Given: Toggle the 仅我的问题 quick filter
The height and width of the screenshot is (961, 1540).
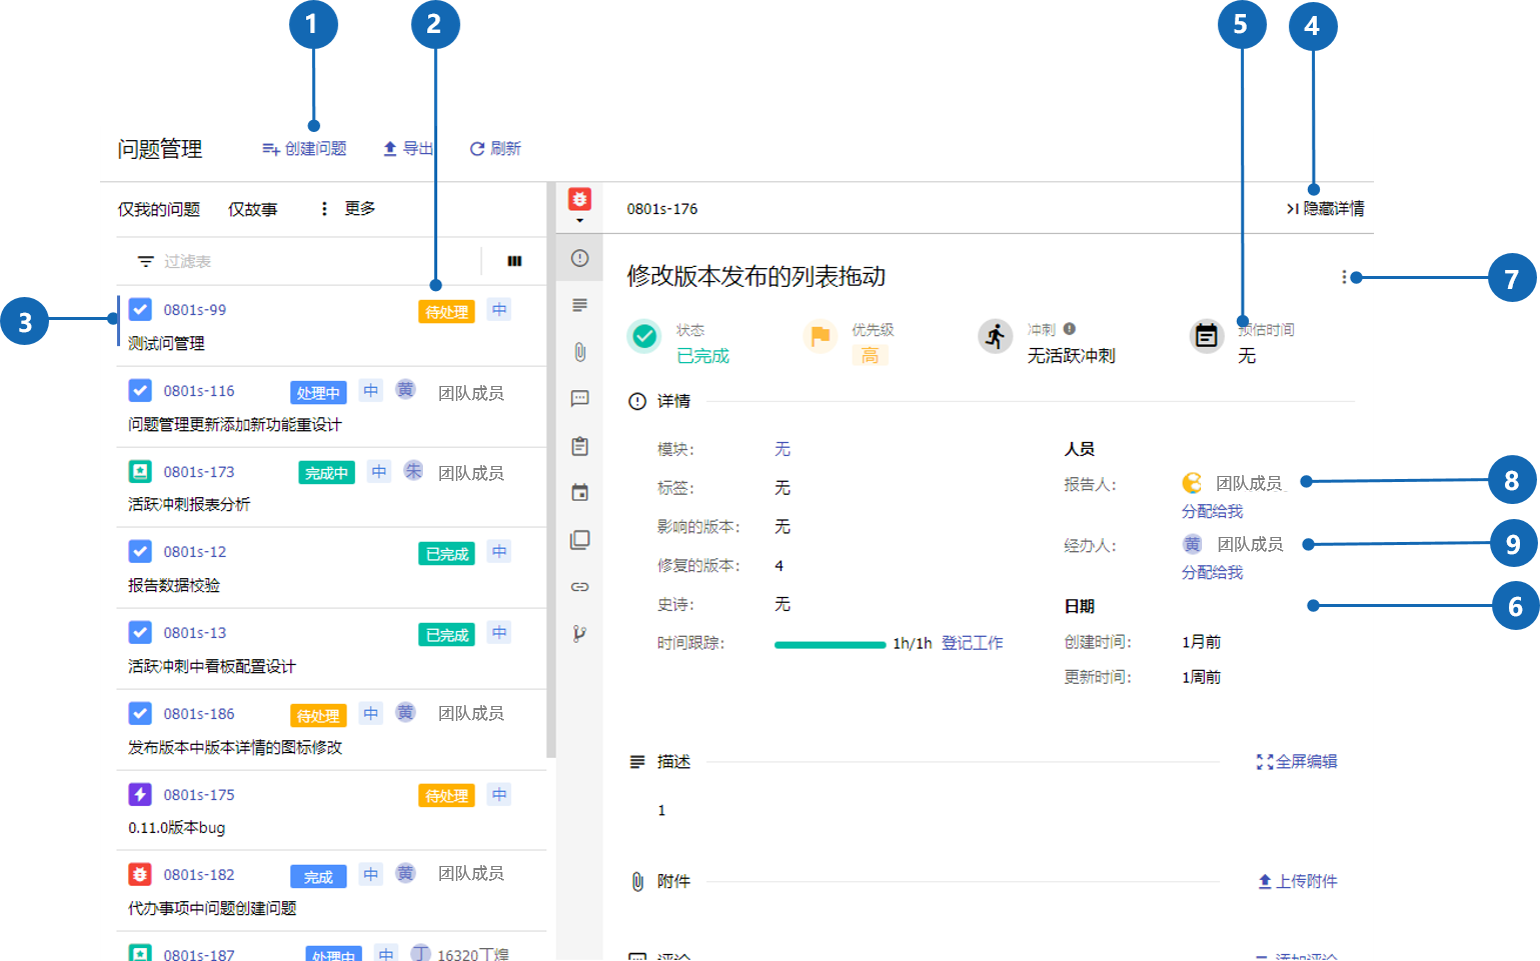Looking at the screenshot, I should point(159,209).
